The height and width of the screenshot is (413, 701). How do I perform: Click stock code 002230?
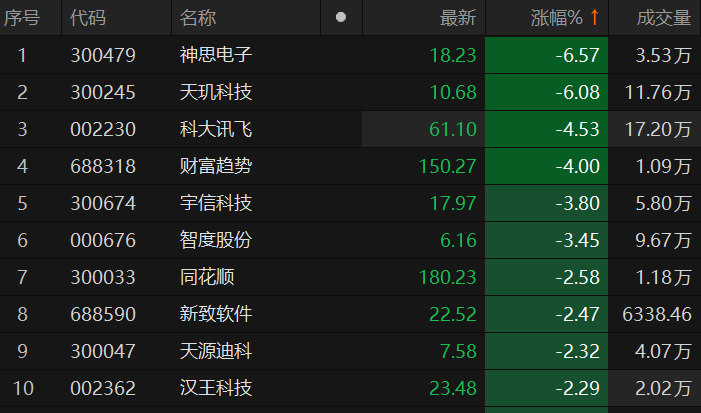click(x=103, y=130)
